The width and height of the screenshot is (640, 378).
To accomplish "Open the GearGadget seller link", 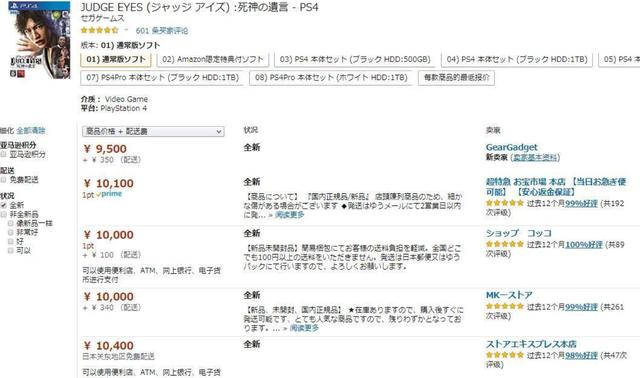I will click(511, 147).
